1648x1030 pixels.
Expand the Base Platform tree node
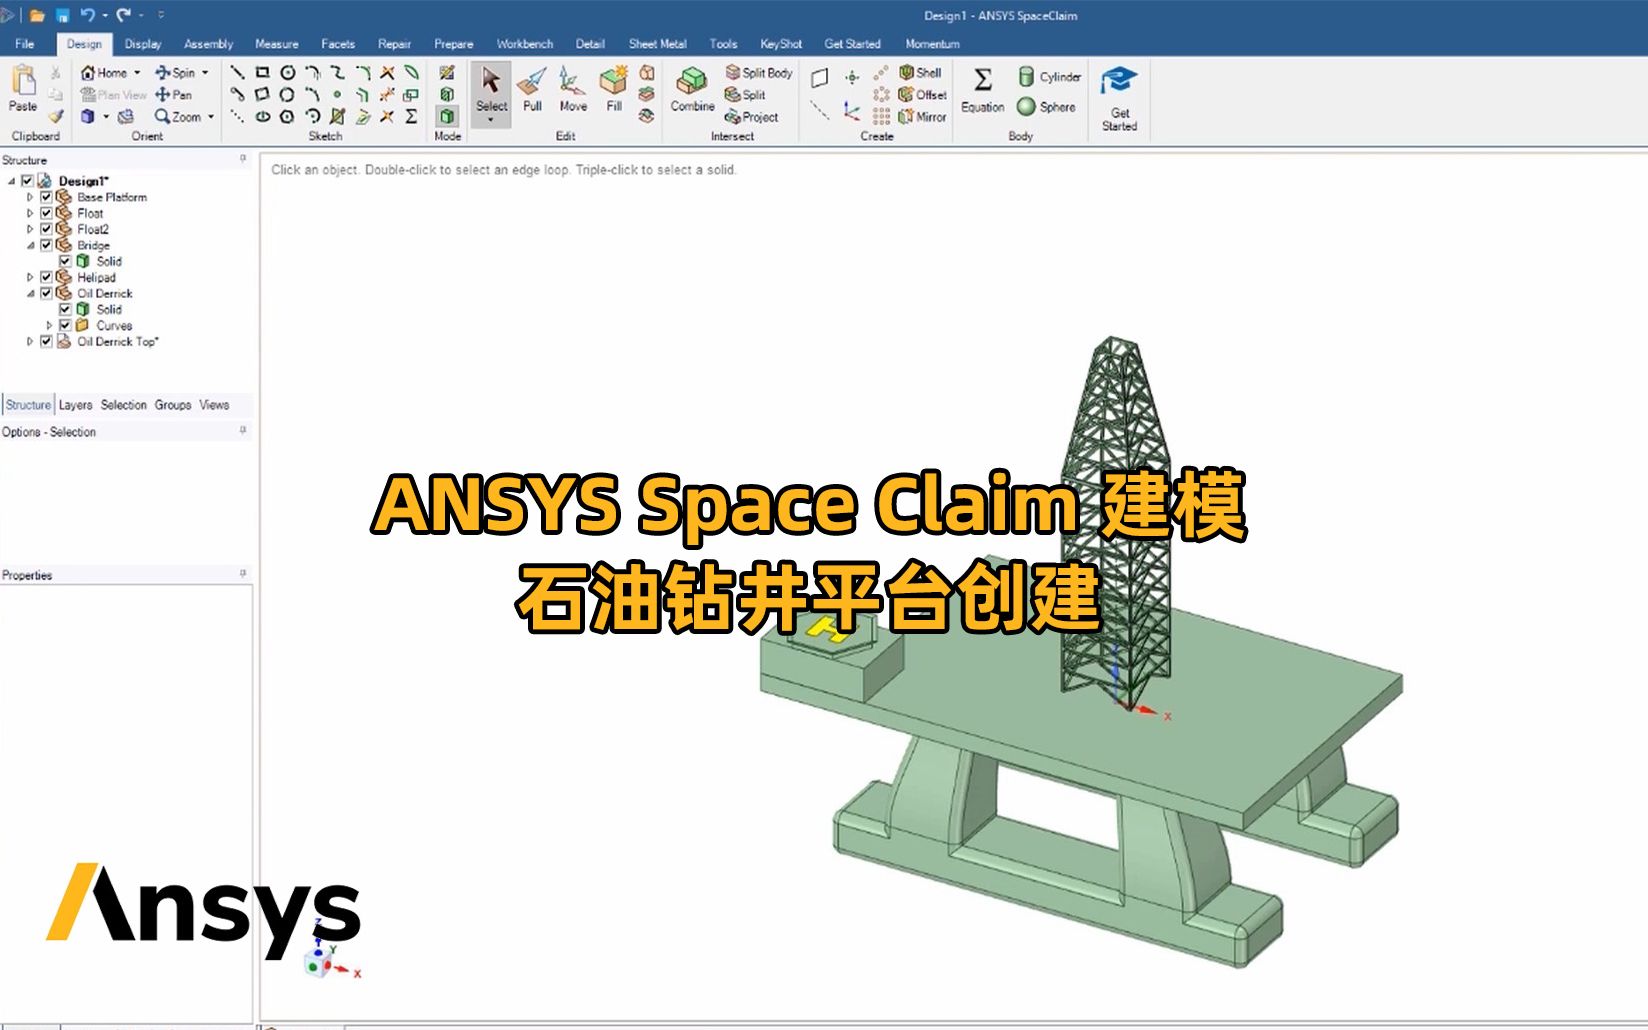point(30,197)
